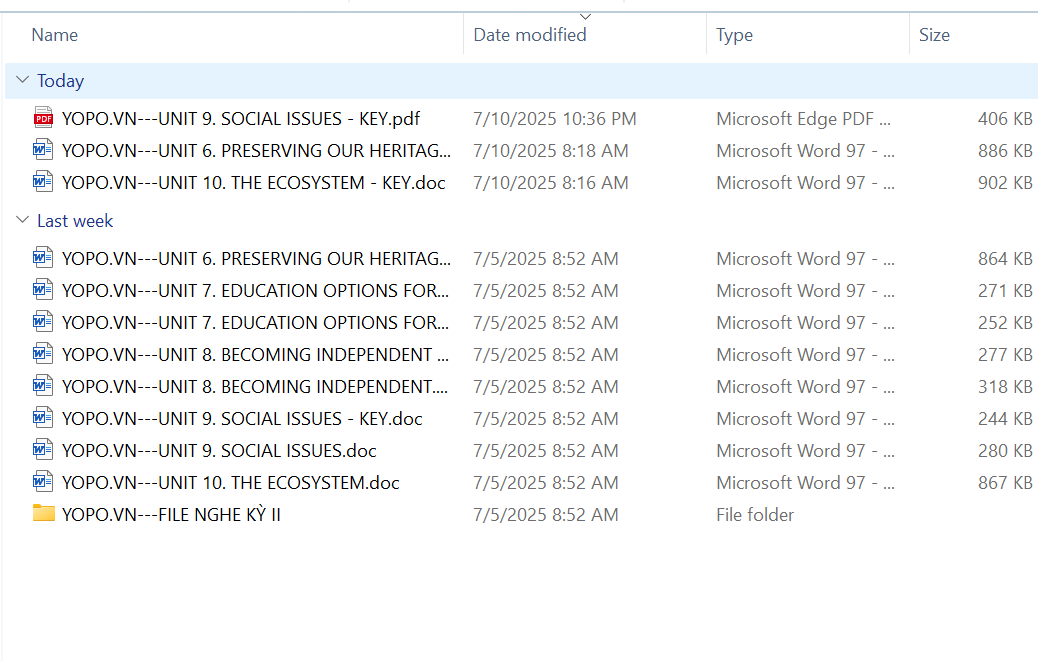
Task: Select the 318 KB UNIT 8 BECOMING INDEPENDENT file
Action: tap(254, 386)
